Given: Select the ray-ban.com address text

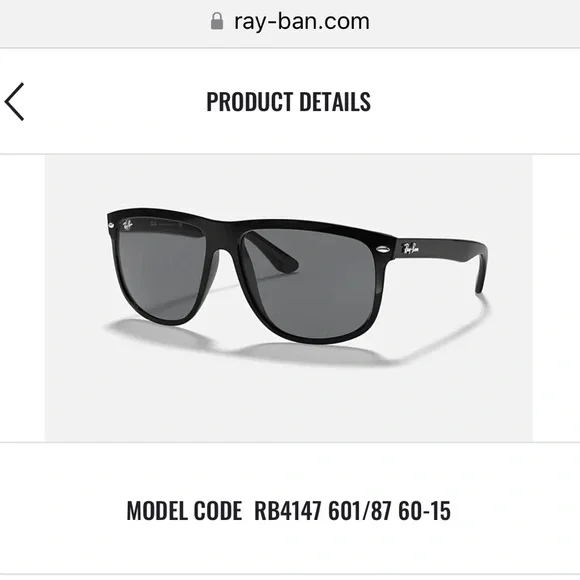Looking at the screenshot, I should (x=301, y=21).
